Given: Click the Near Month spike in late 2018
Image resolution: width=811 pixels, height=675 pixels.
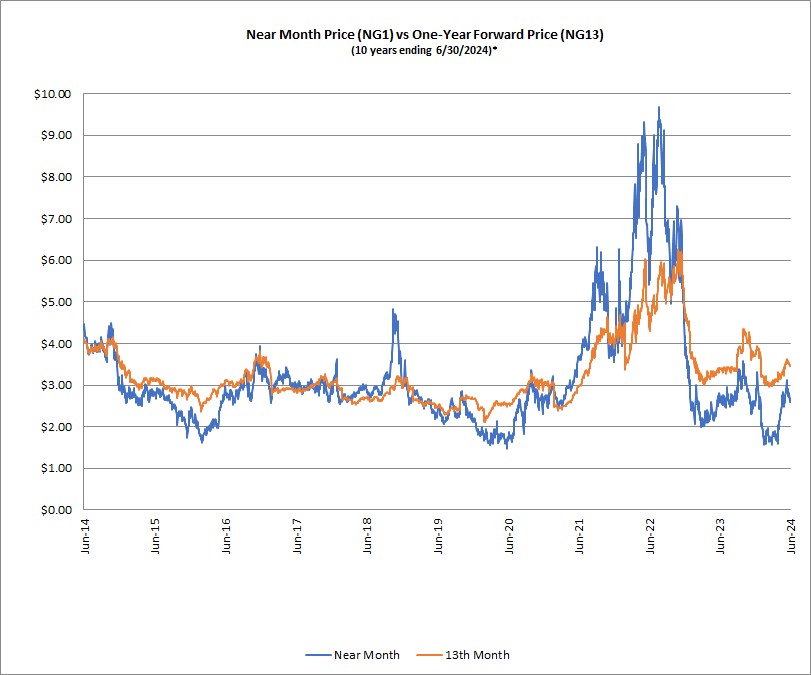Looking at the screenshot, I should pyautogui.click(x=393, y=310).
